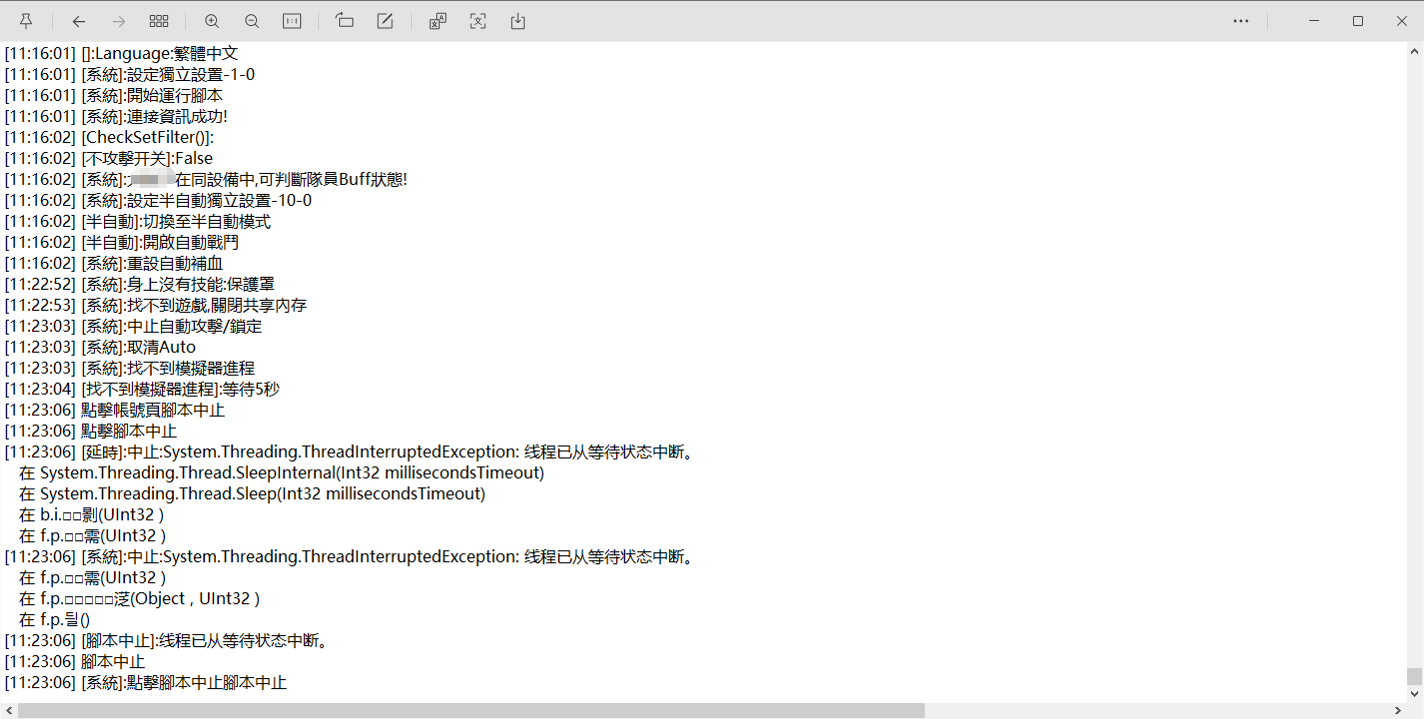This screenshot has width=1424, height=719.
Task: Close the viewer window
Action: pyautogui.click(x=1402, y=21)
